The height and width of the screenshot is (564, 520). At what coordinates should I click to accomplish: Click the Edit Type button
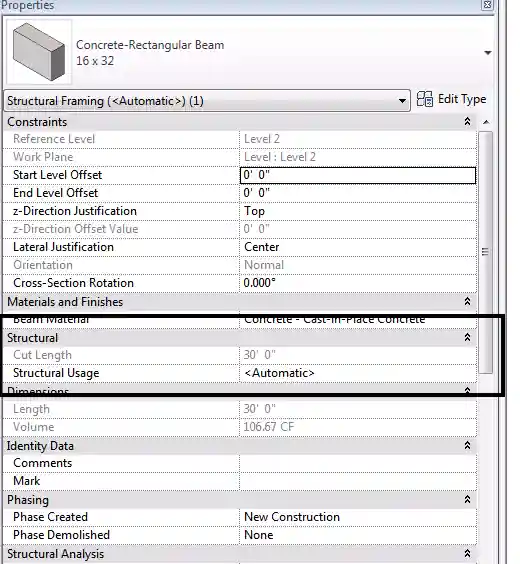pyautogui.click(x=451, y=99)
